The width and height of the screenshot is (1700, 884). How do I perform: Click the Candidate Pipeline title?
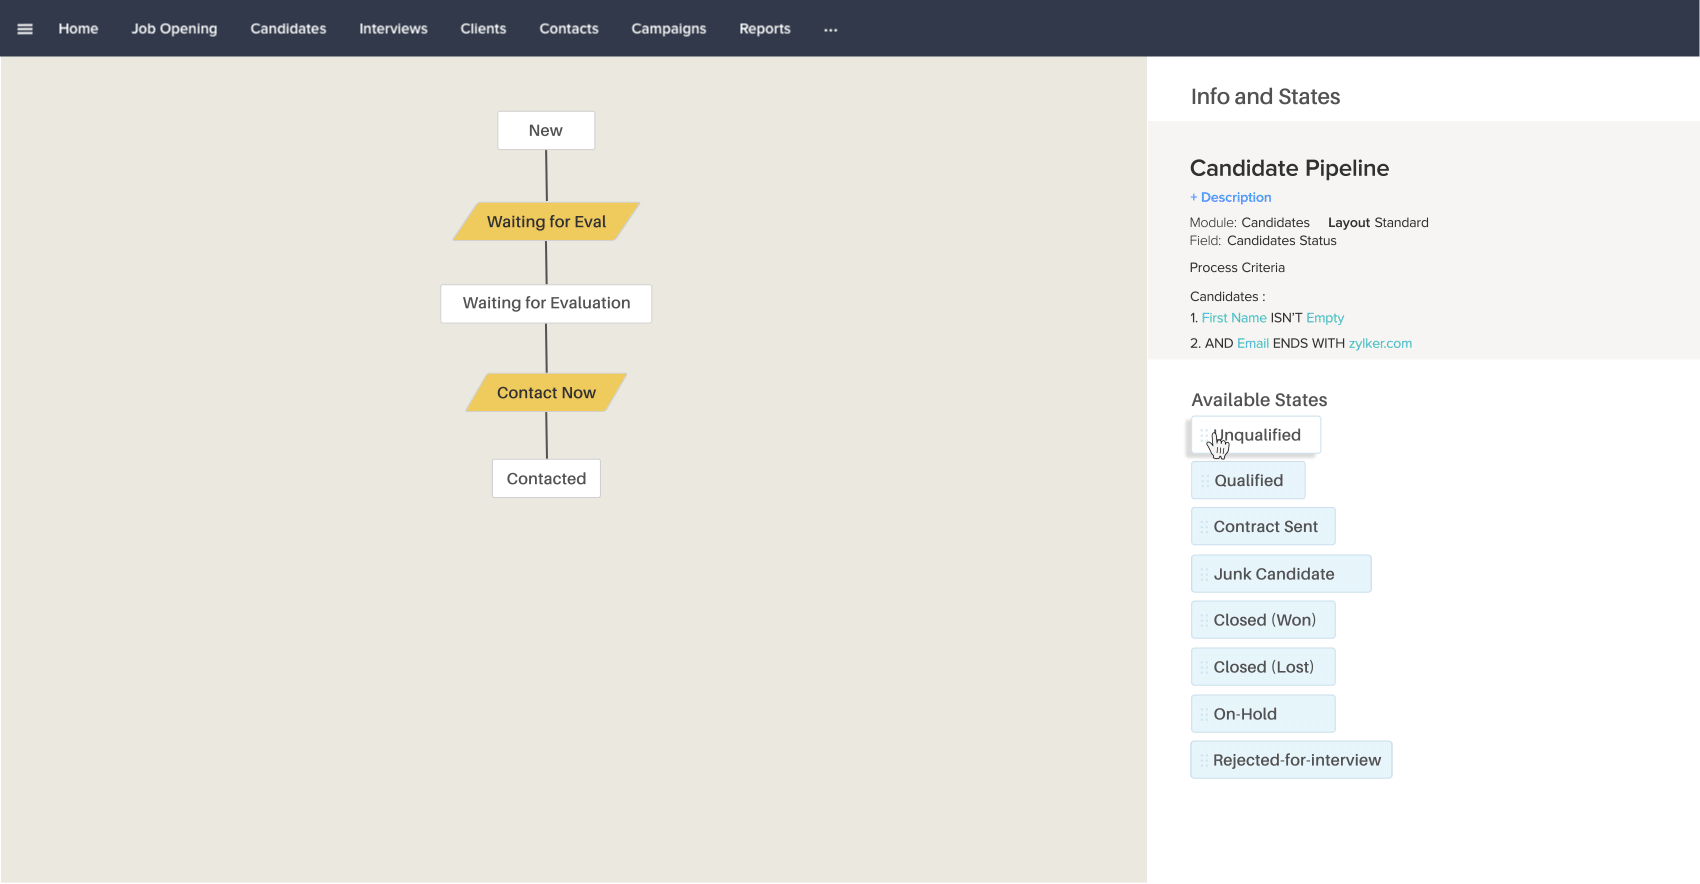tap(1289, 168)
